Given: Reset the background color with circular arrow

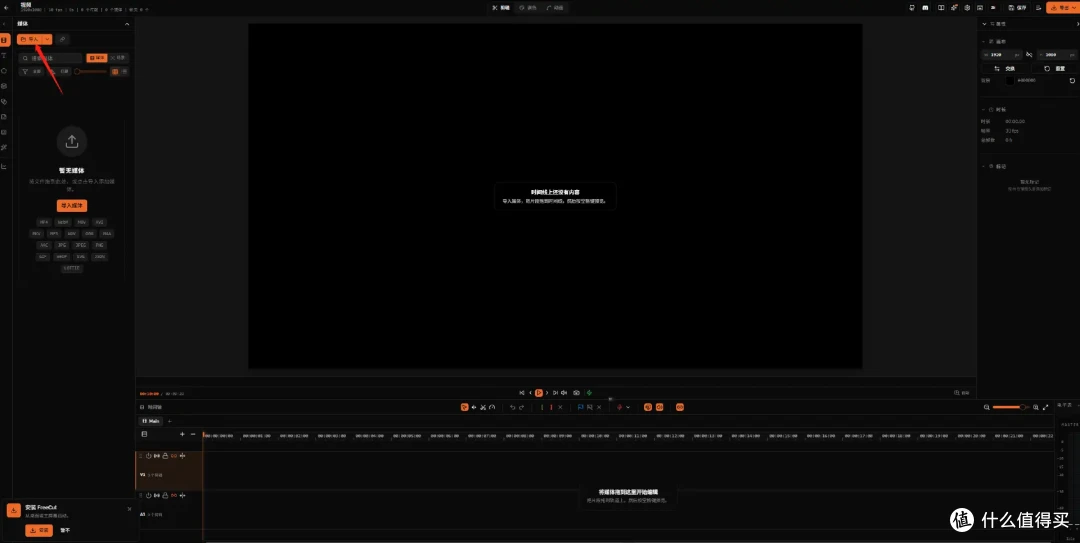Looking at the screenshot, I should click(x=1072, y=81).
